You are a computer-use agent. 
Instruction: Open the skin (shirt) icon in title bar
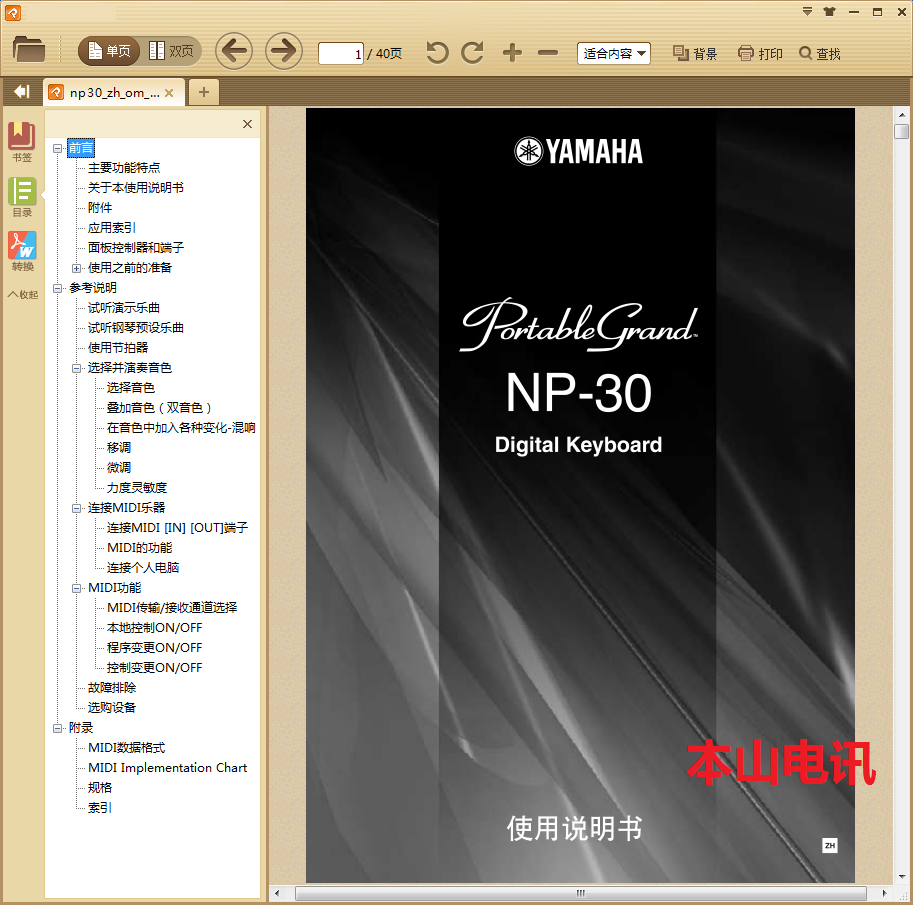coord(830,12)
